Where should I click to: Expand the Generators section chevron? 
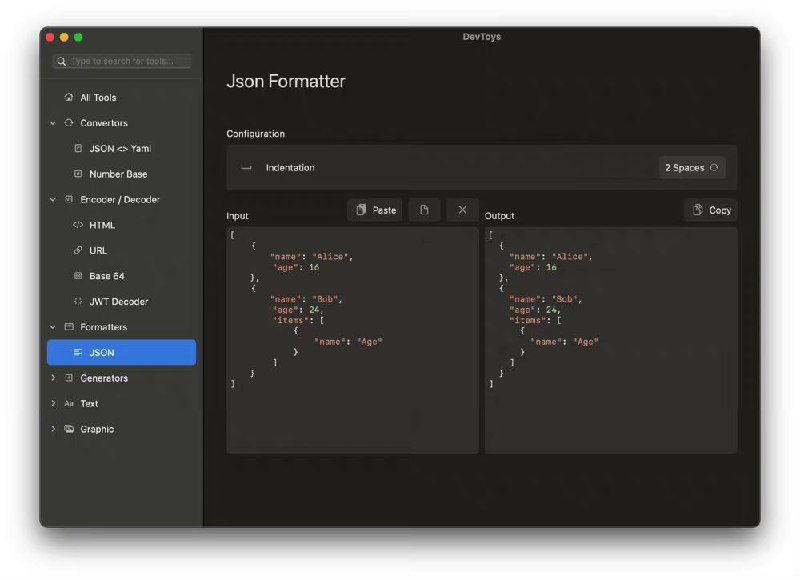(x=53, y=378)
